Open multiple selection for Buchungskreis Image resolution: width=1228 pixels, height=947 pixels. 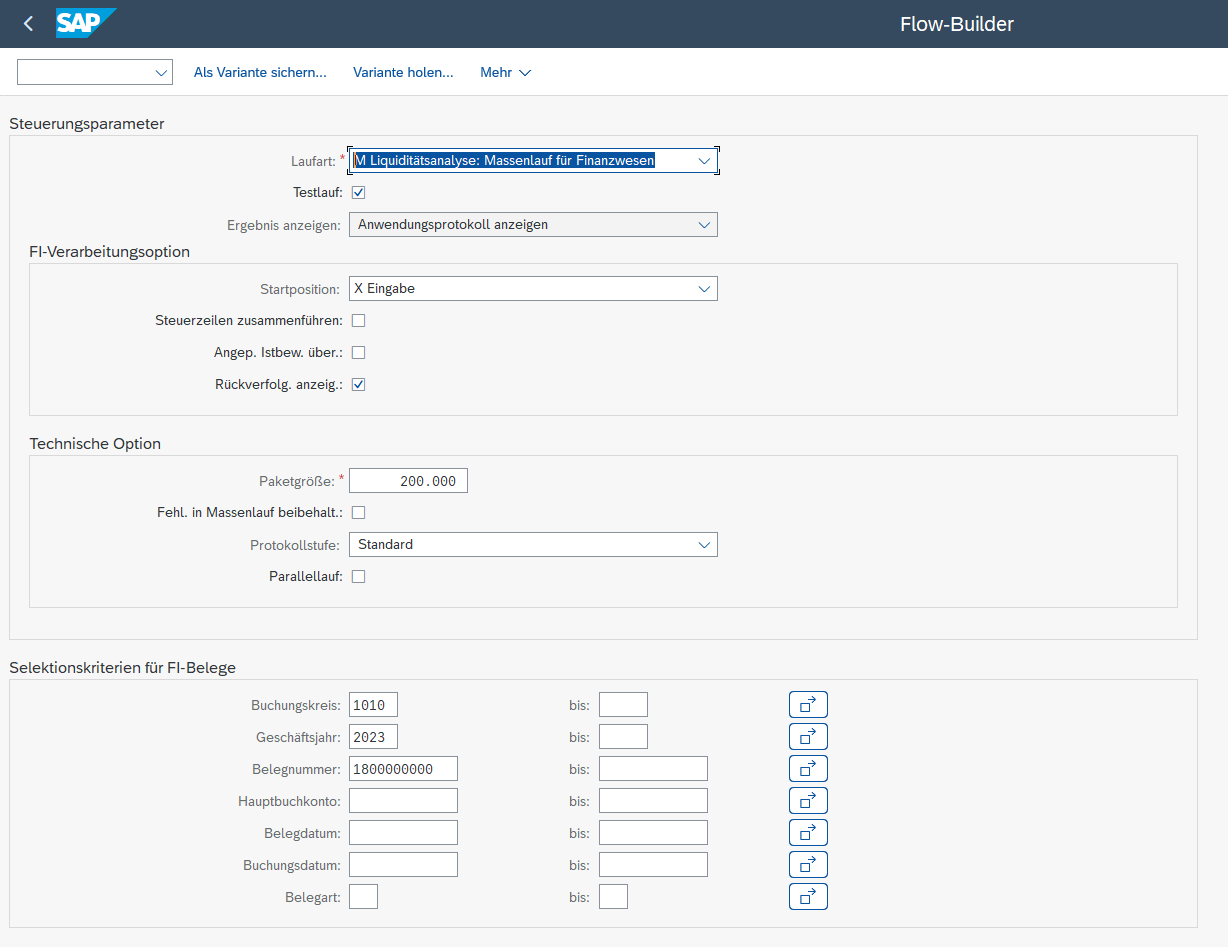pyautogui.click(x=808, y=705)
